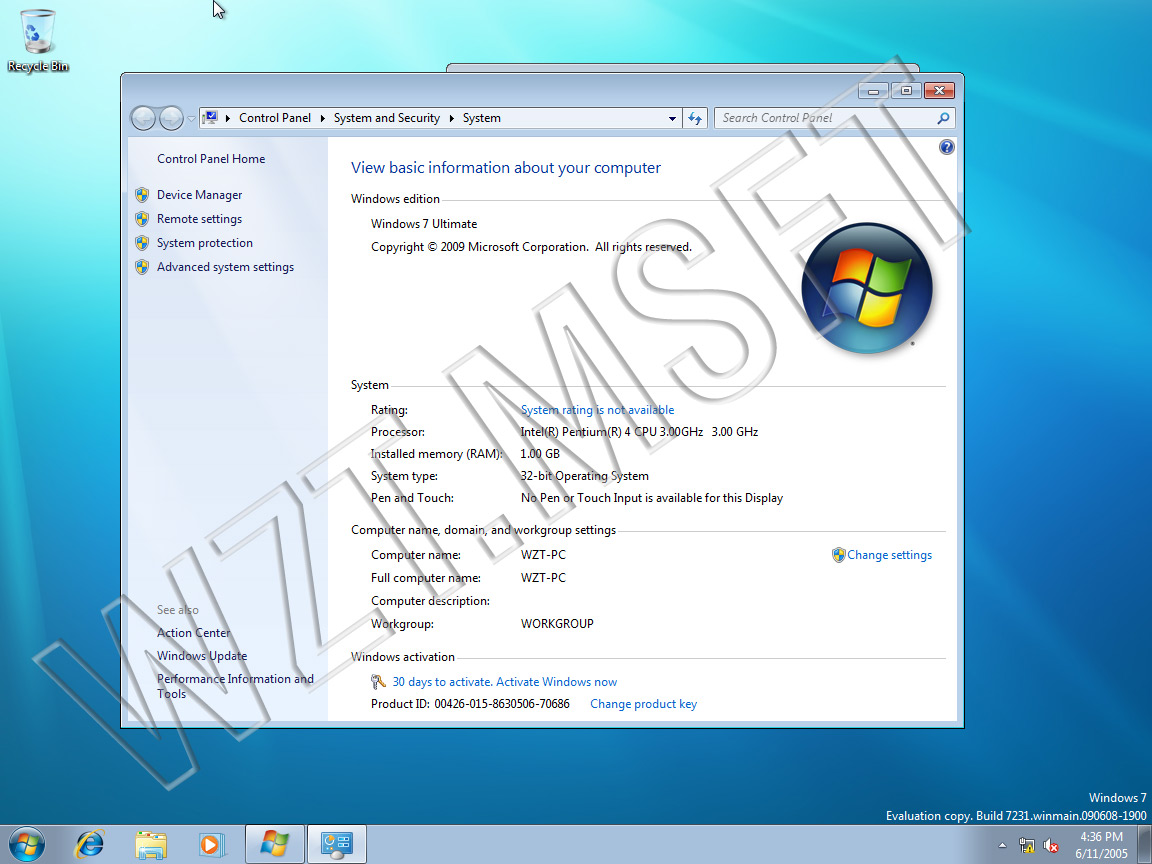1152x864 pixels.
Task: Open System protection link
Action: coord(204,243)
